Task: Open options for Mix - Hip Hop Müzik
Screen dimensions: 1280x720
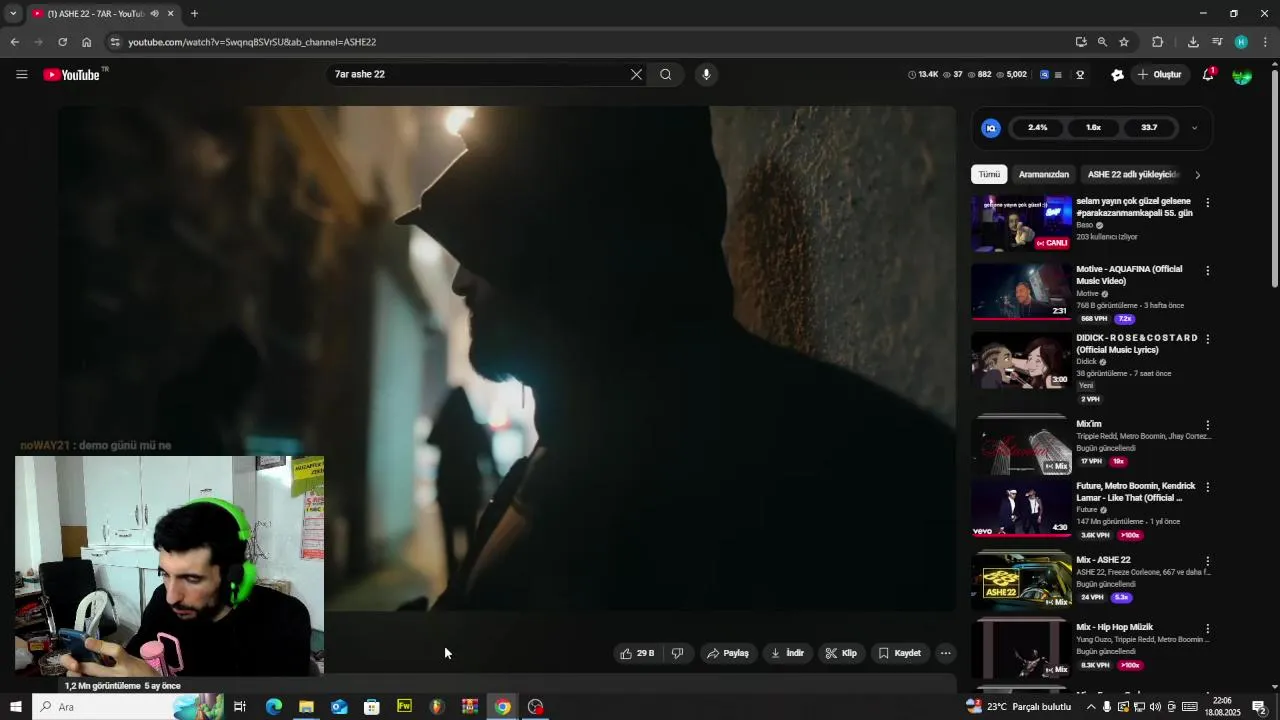Action: pos(1207,629)
